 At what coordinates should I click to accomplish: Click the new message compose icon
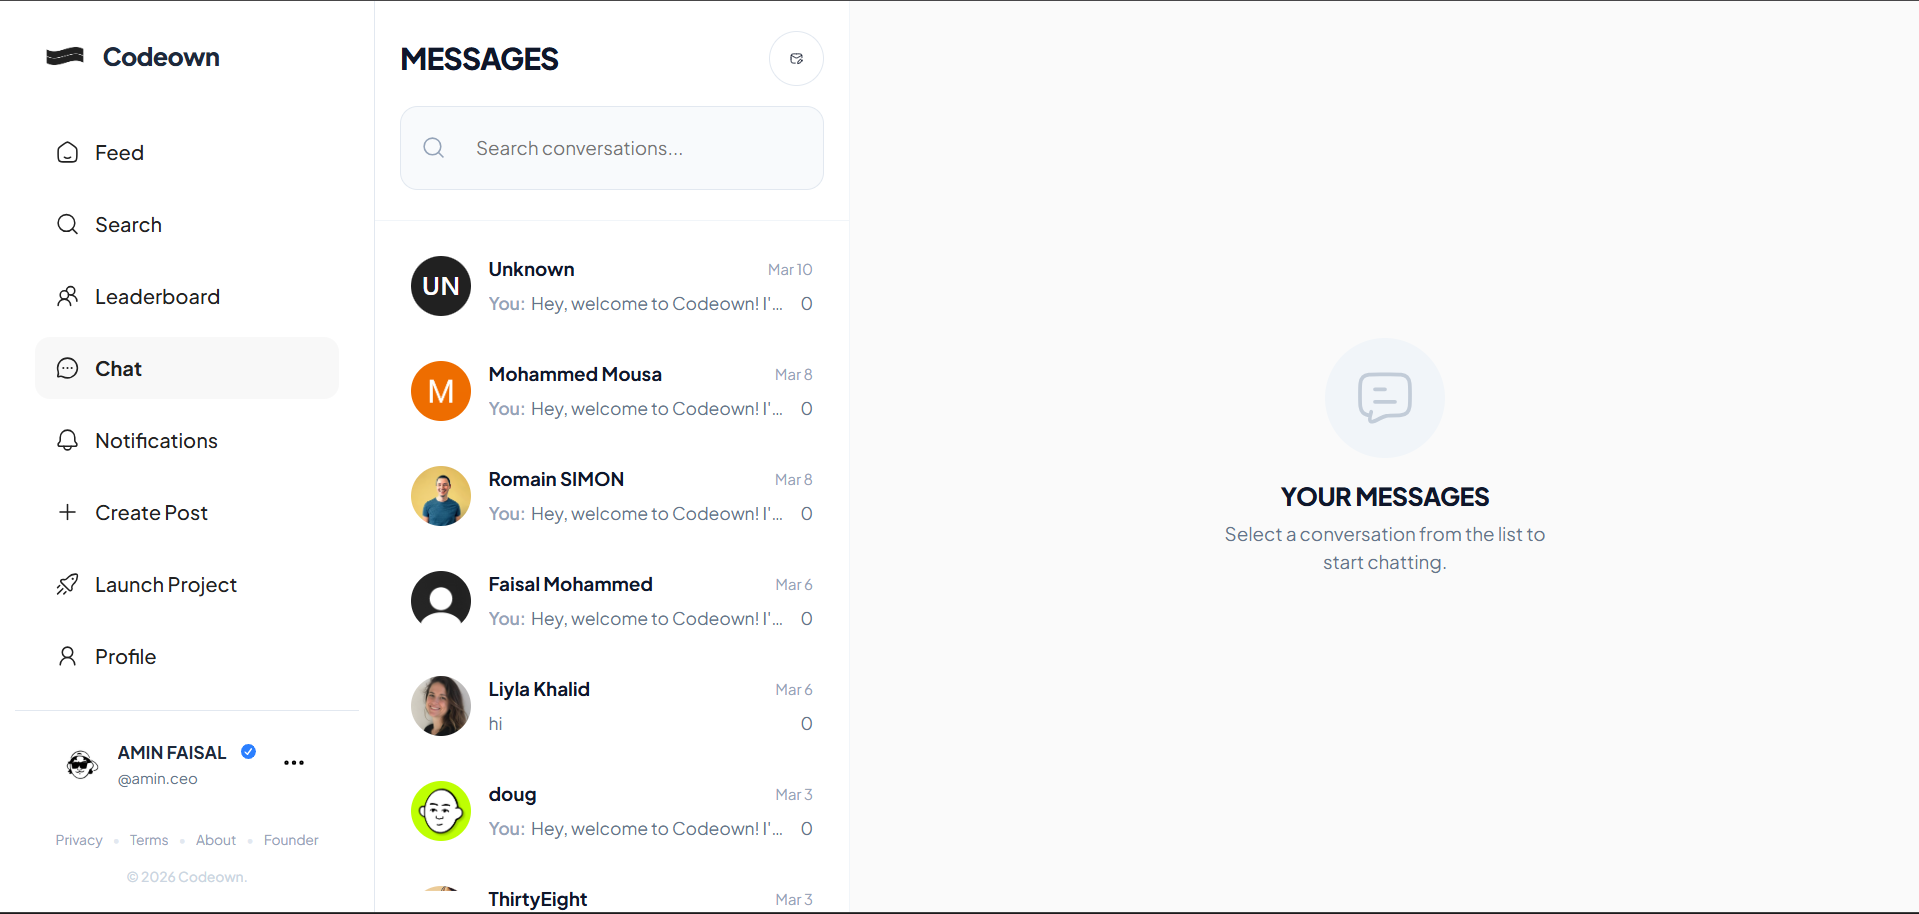[x=796, y=59]
